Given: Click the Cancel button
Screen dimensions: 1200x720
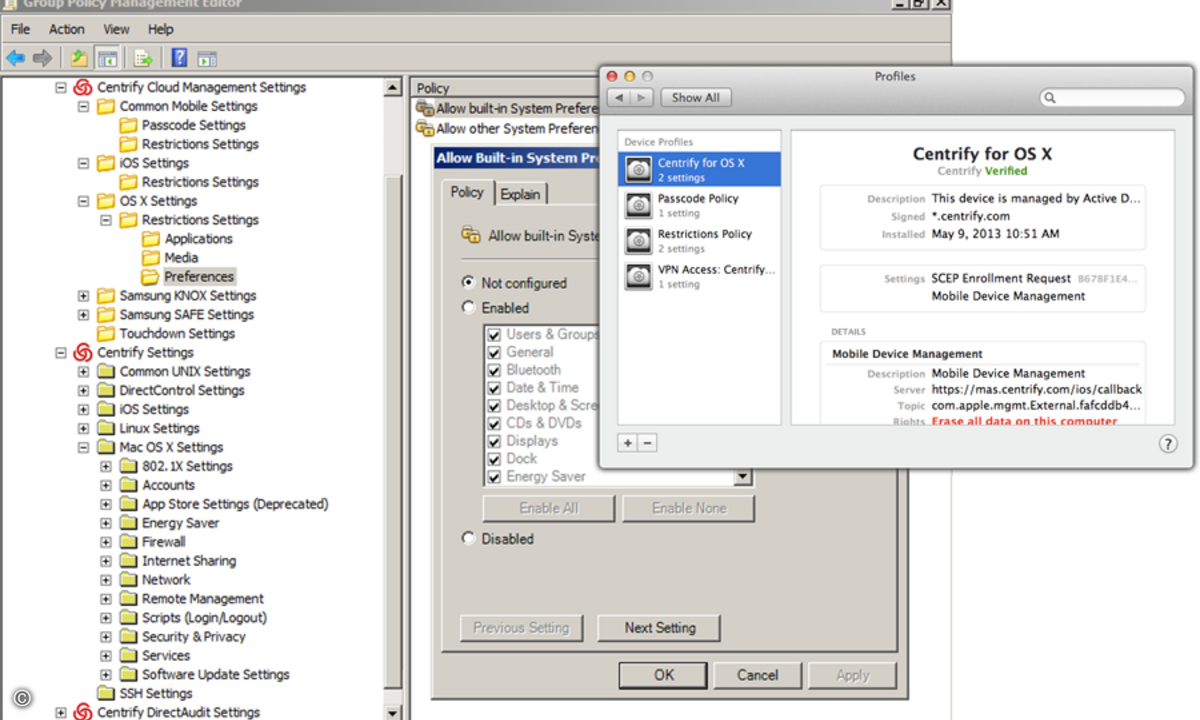Looking at the screenshot, I should tap(758, 675).
